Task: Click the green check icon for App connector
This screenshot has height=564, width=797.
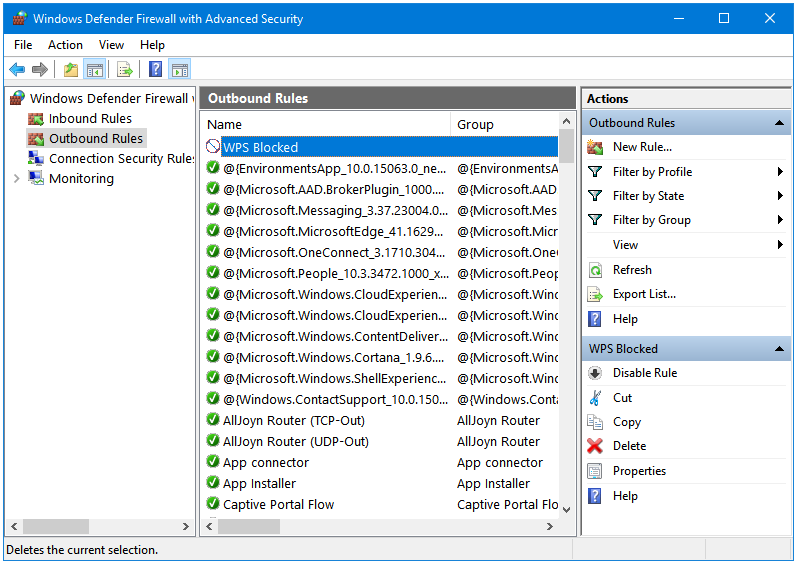Action: [212, 462]
